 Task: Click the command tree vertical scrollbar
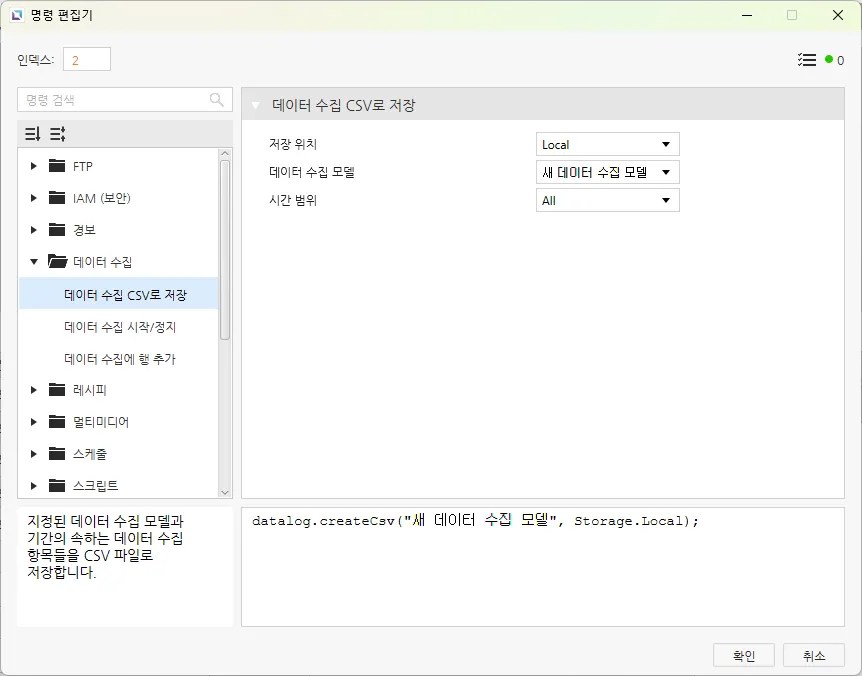(x=225, y=250)
